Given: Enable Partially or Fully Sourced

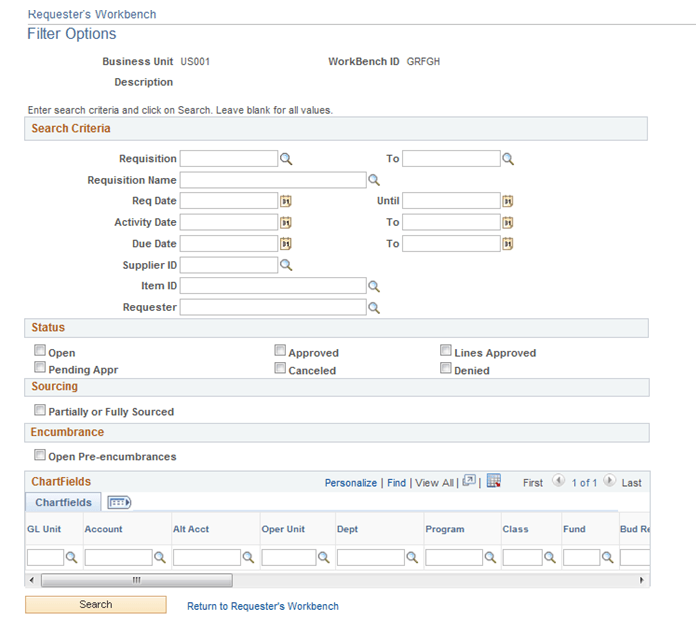Looking at the screenshot, I should (x=40, y=410).
